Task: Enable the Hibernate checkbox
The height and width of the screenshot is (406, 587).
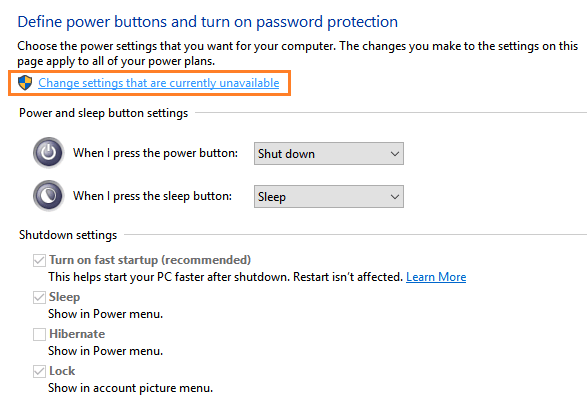Action: pos(39,334)
